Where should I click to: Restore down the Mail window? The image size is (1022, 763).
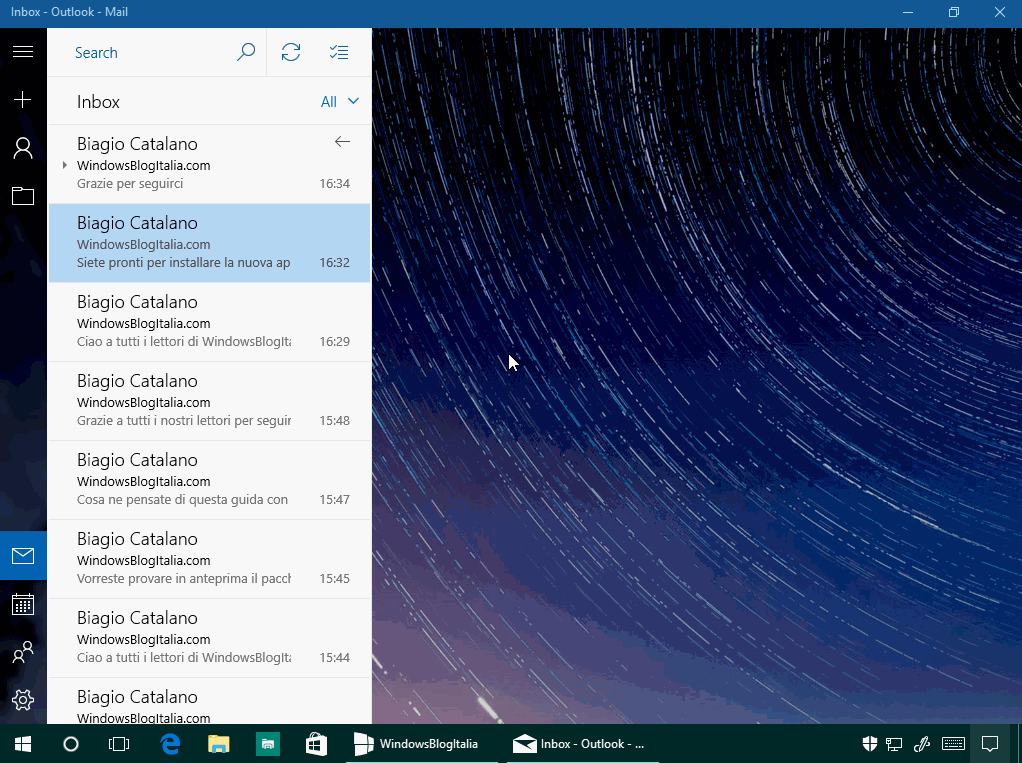pos(954,12)
